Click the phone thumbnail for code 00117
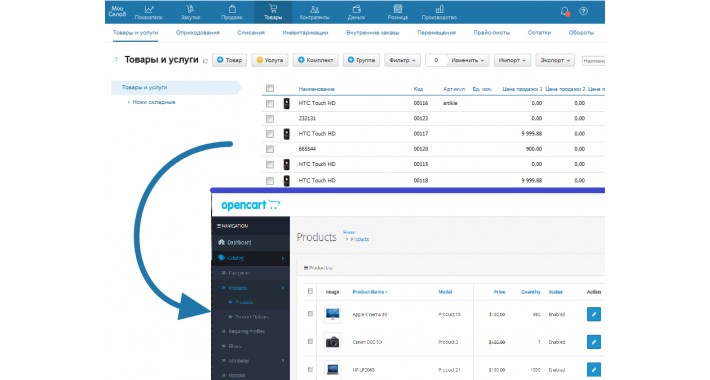Image resolution: width=710 pixels, height=380 pixels. 286,134
